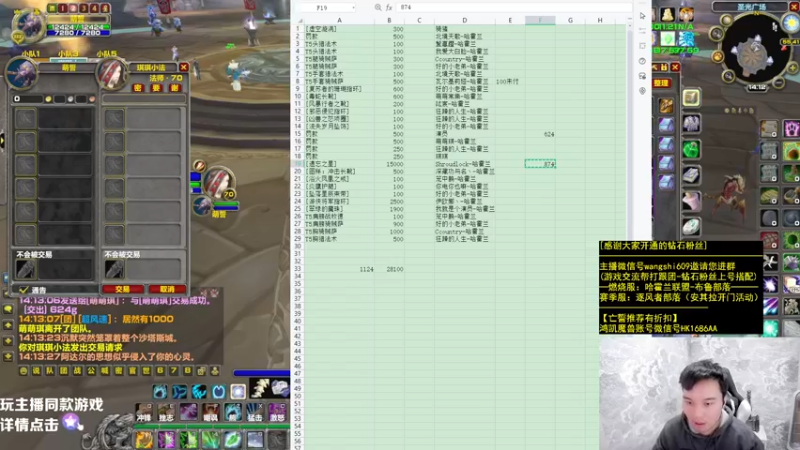Close the bag window with red X
The width and height of the screenshot is (800, 450).
(x=675, y=67)
